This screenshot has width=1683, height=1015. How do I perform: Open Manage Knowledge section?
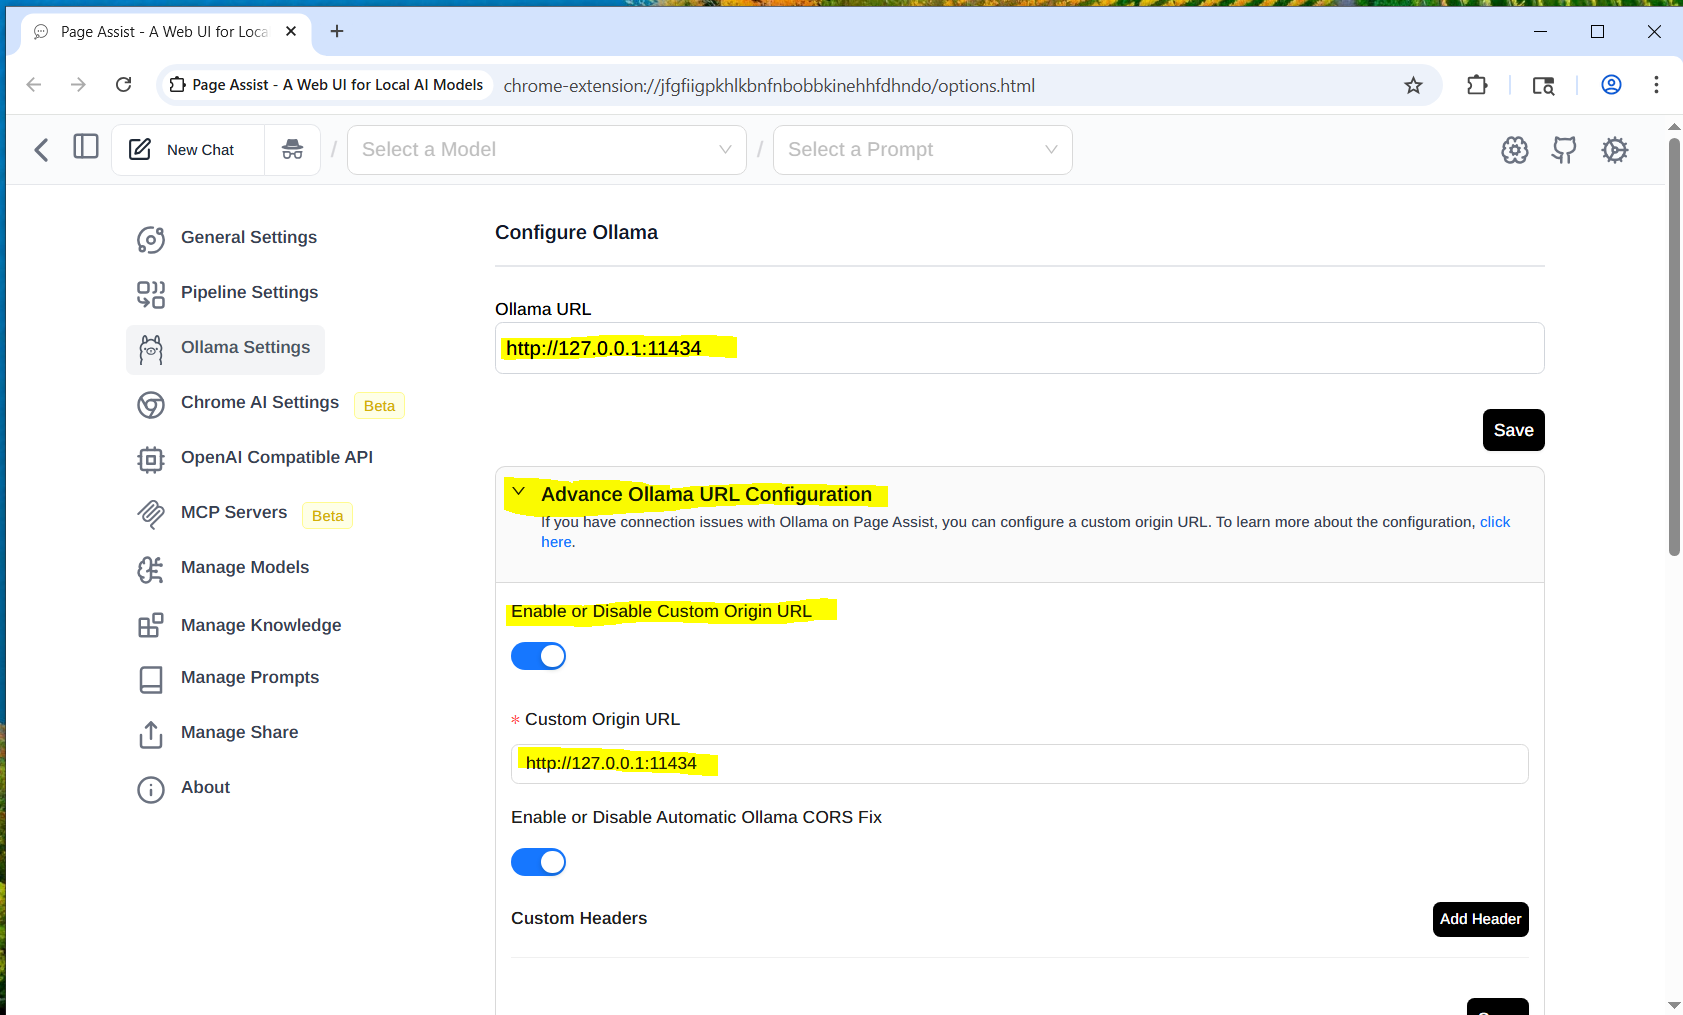pyautogui.click(x=261, y=624)
